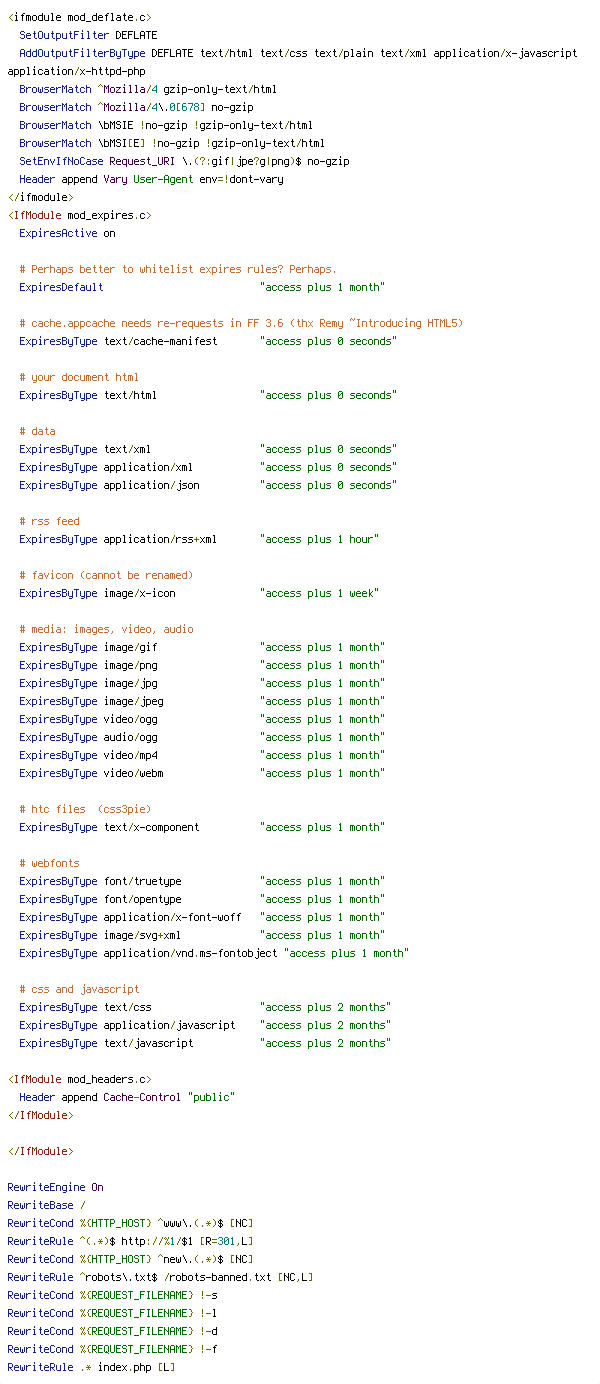Screen dimensions: 600x1384
Task: Click the SetOutputFilter DEFLATE directive
Action: [x=88, y=35]
